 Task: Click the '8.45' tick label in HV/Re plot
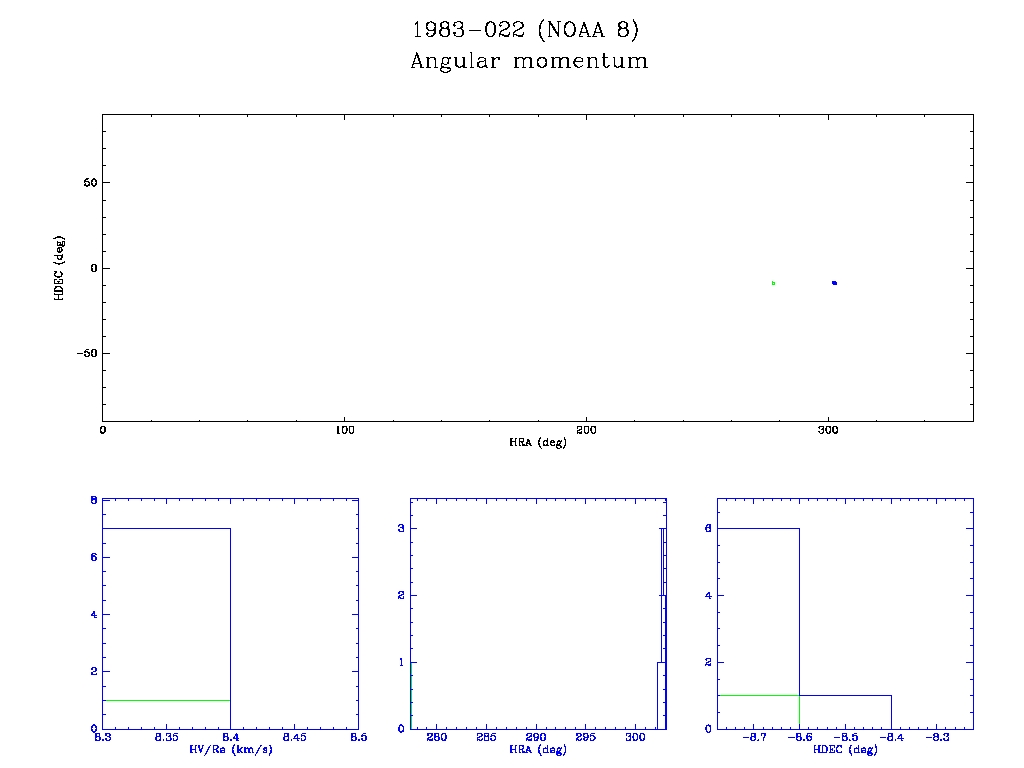tap(295, 737)
